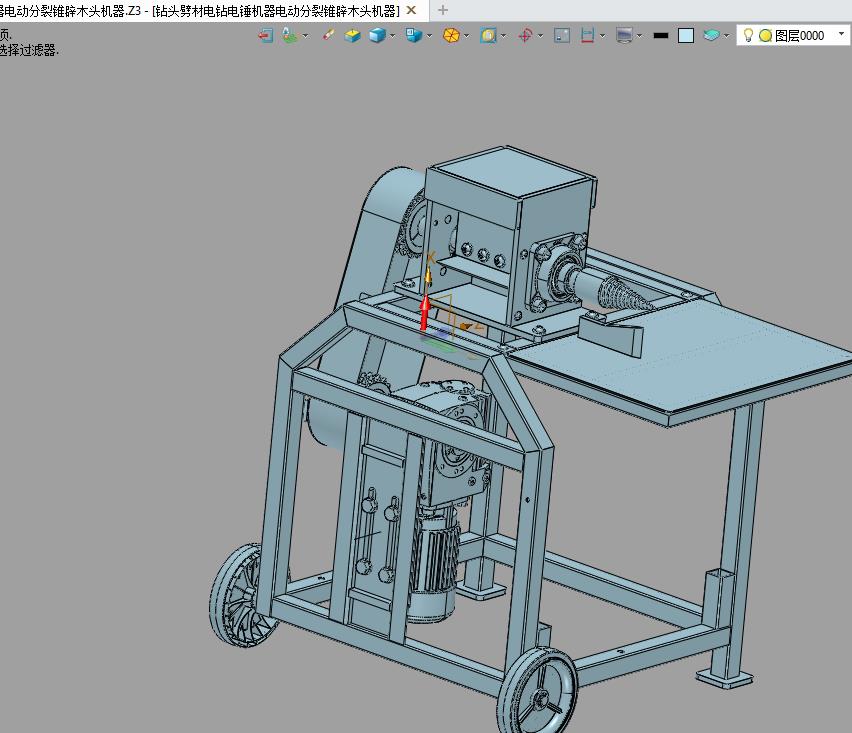
Task: Expand dropdown beside yellow framed icon
Action: coord(503,36)
